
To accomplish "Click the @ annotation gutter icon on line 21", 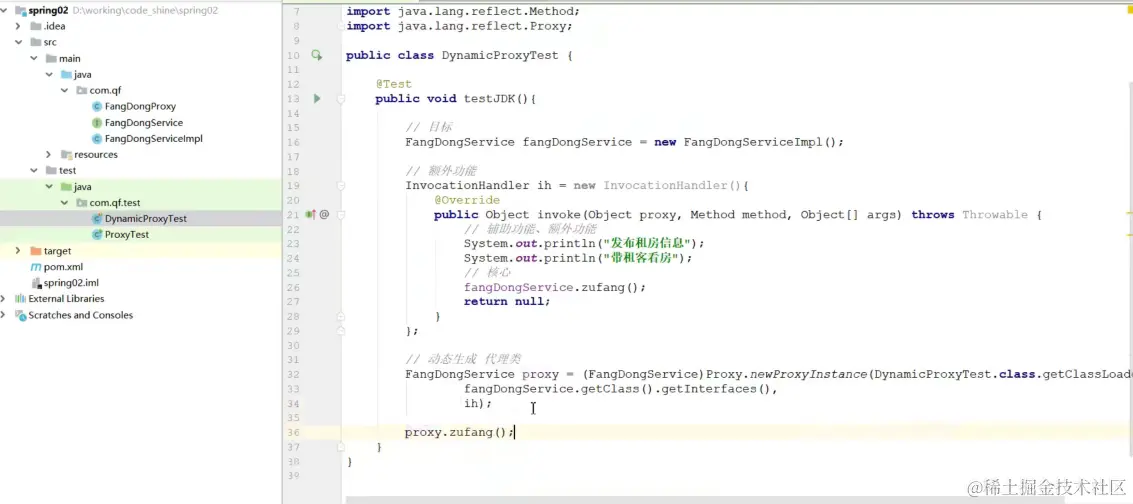I will click(324, 214).
